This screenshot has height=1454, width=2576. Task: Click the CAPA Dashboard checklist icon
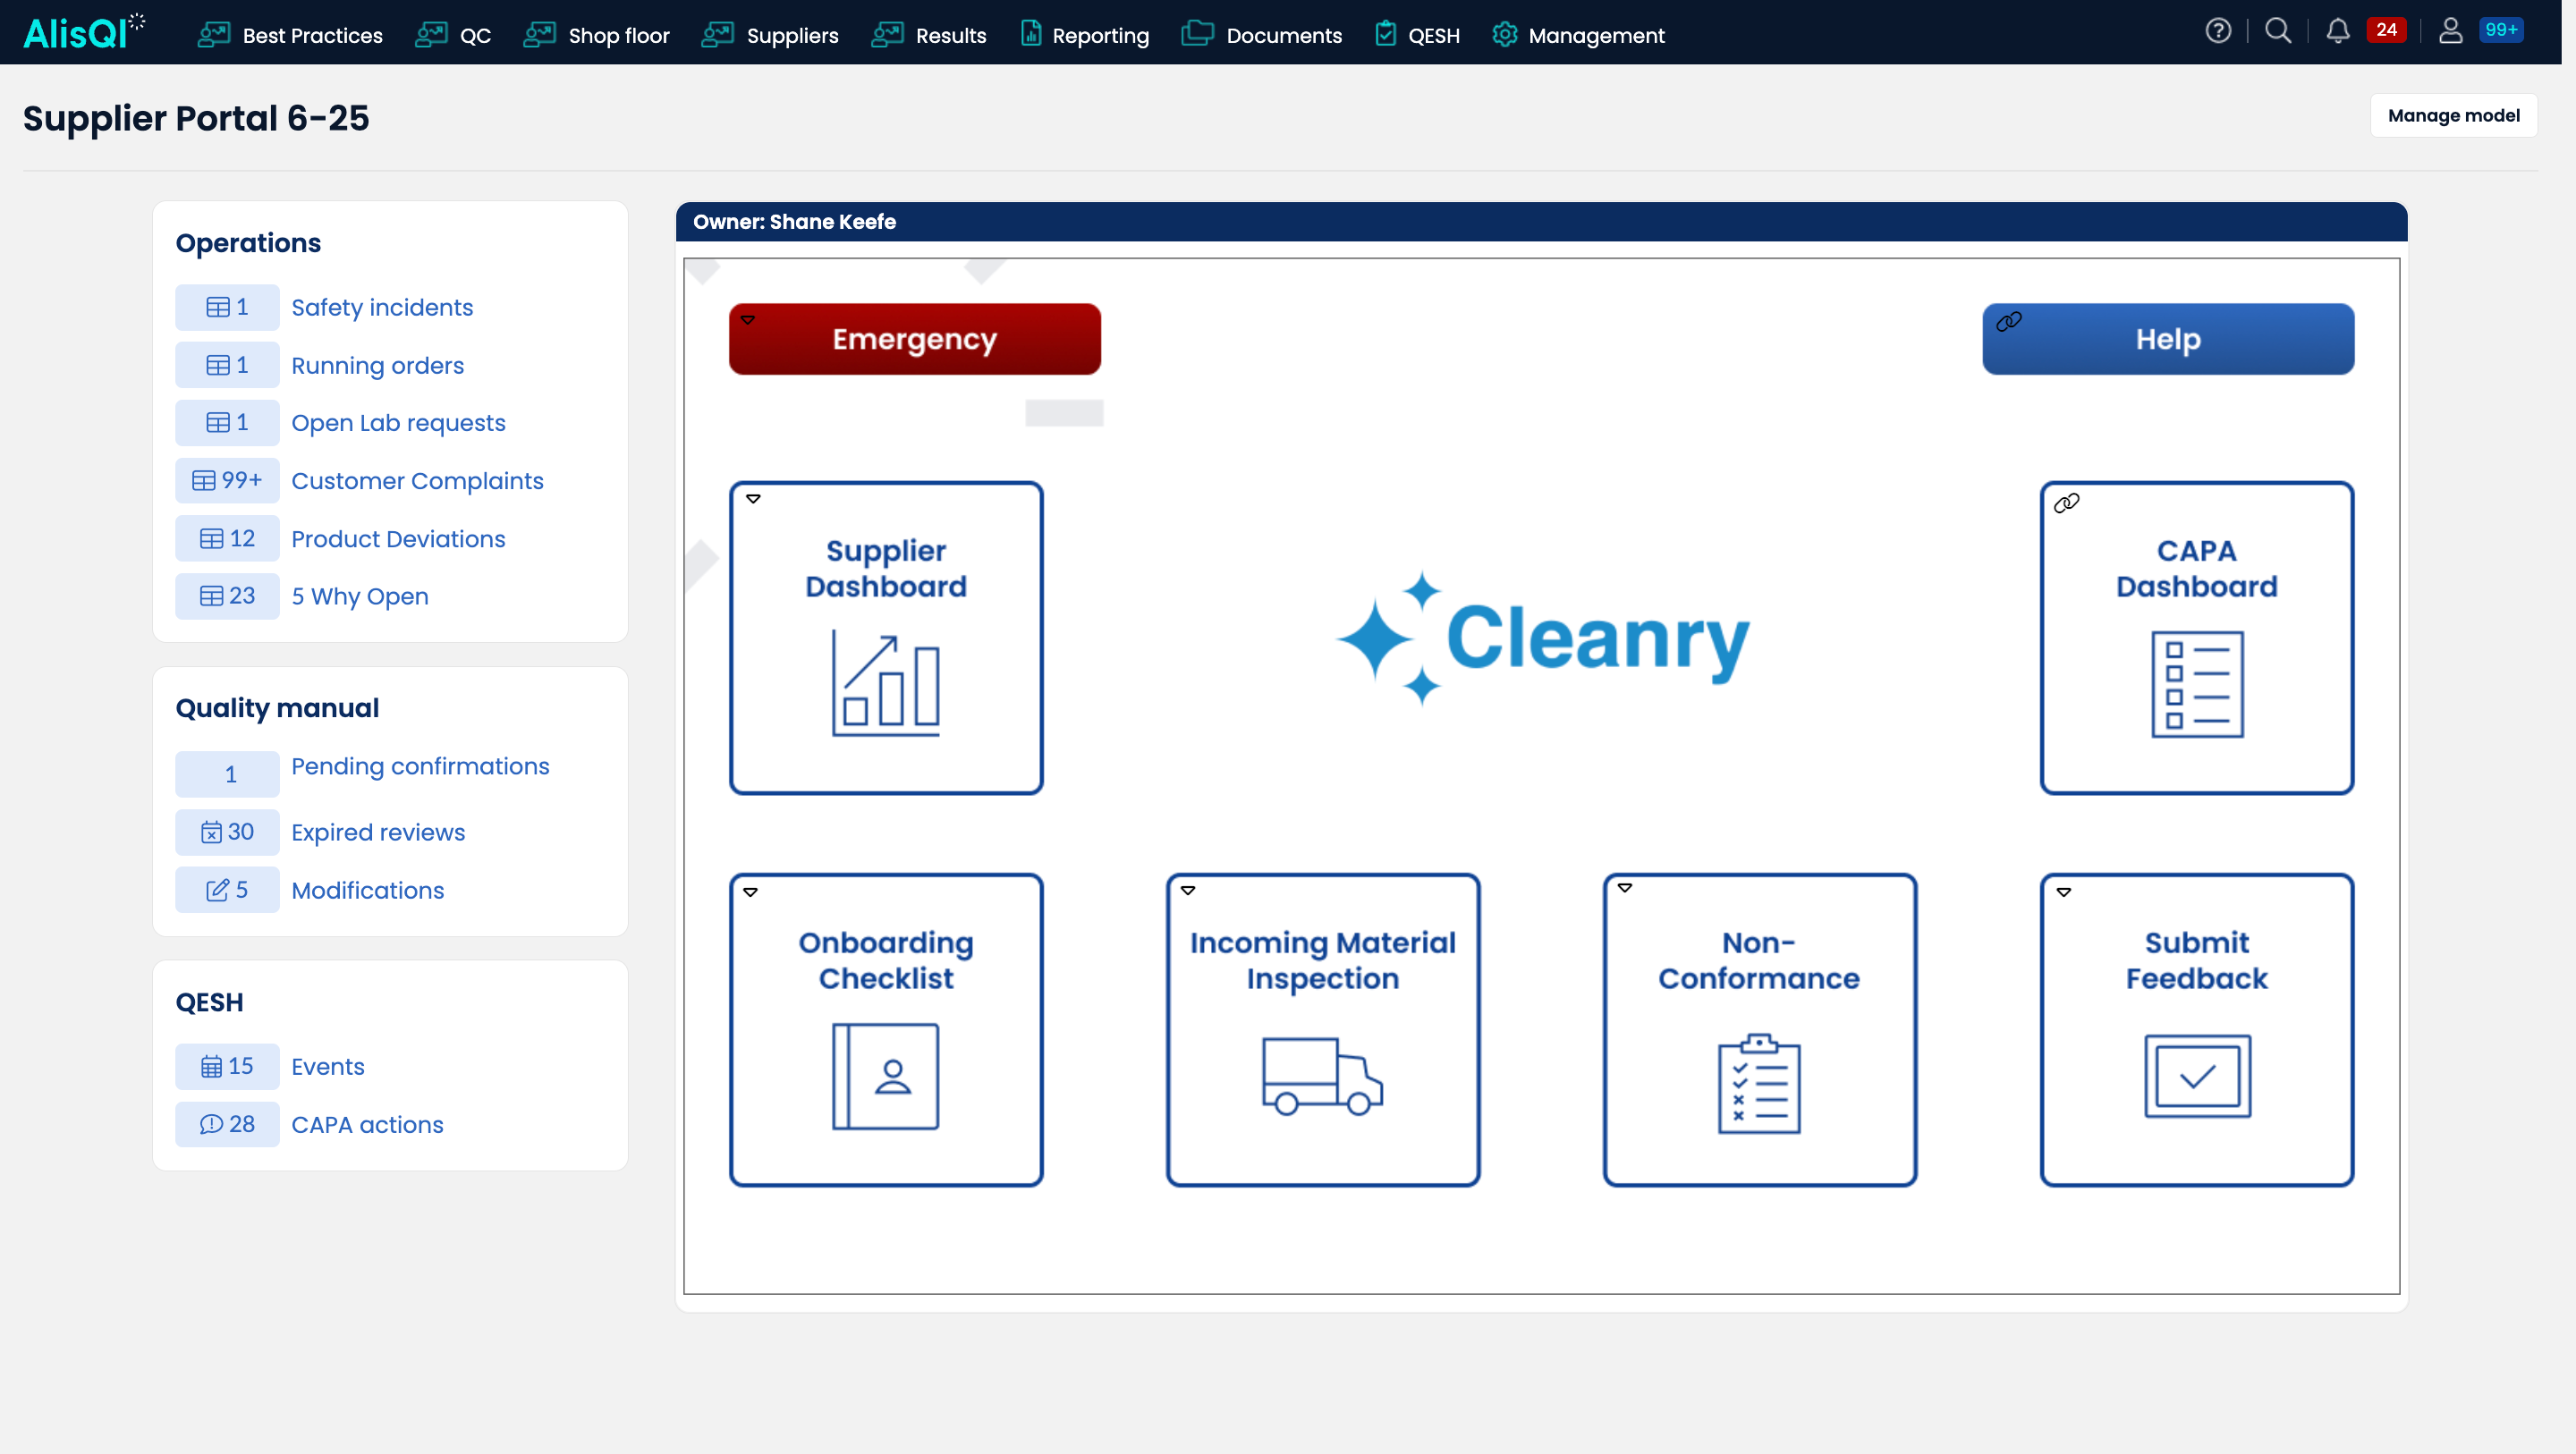(2197, 684)
